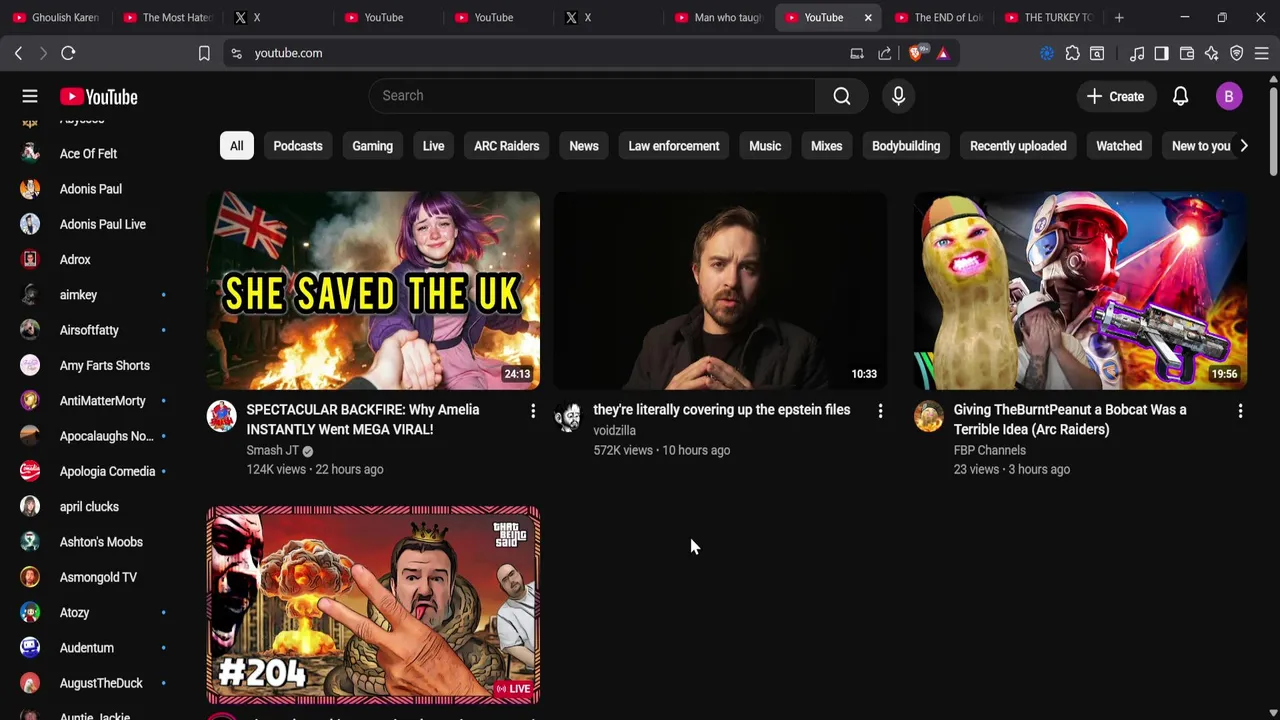Viewport: 1280px width, 720px height.
Task: Play the epstein files video thumbnail
Action: pyautogui.click(x=720, y=290)
